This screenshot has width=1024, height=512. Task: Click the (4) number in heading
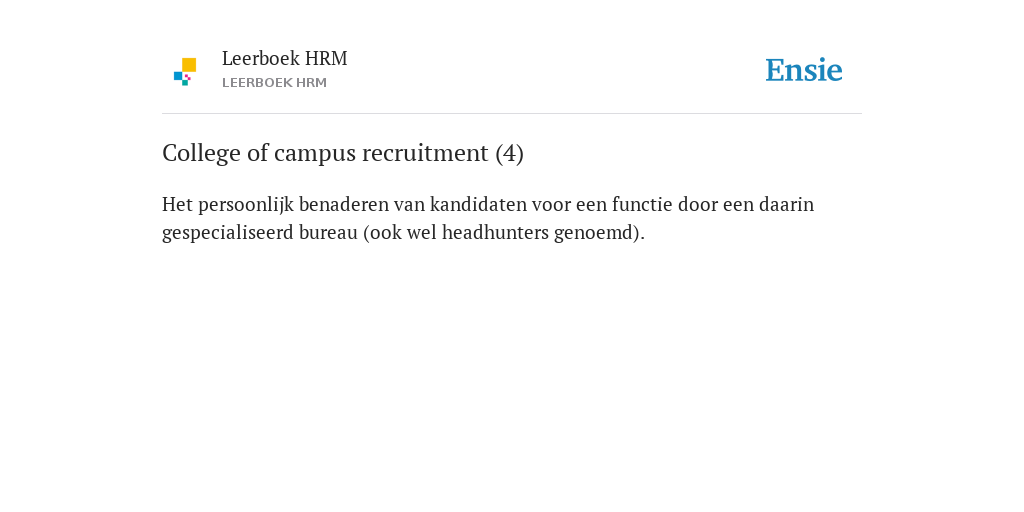pyautogui.click(x=509, y=153)
